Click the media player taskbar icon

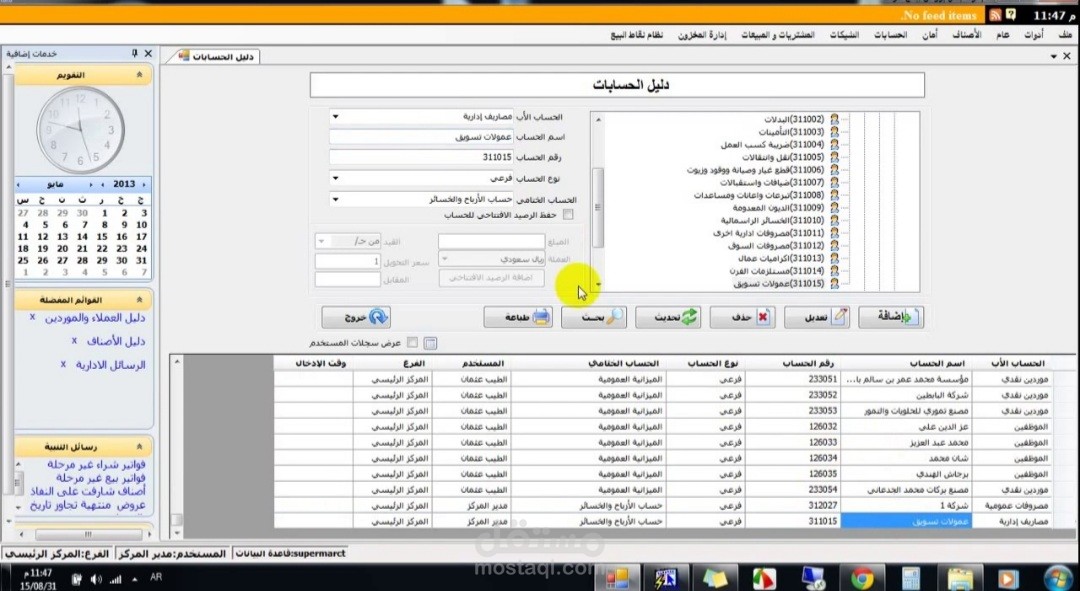[x=1008, y=577]
